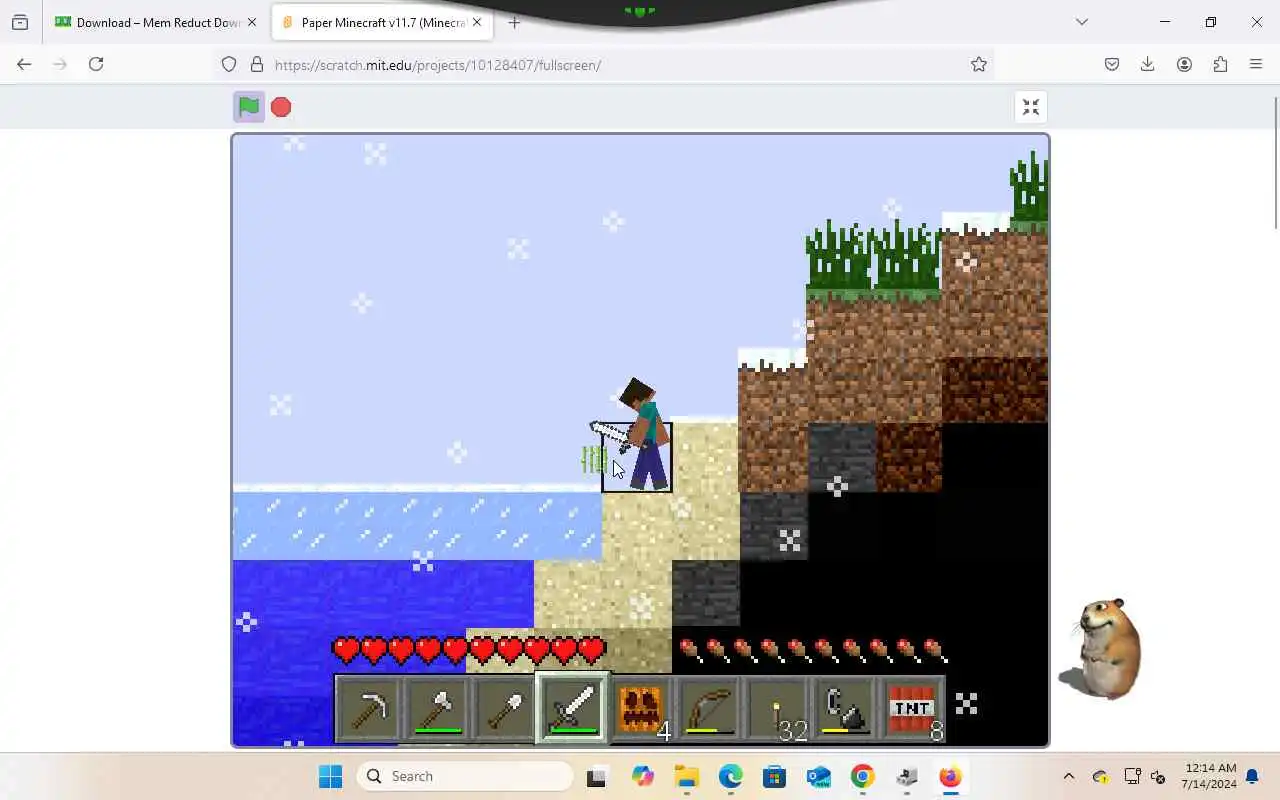Viewport: 1280px width, 800px height.
Task: Select the iron sword hotbar slot
Action: tap(573, 709)
